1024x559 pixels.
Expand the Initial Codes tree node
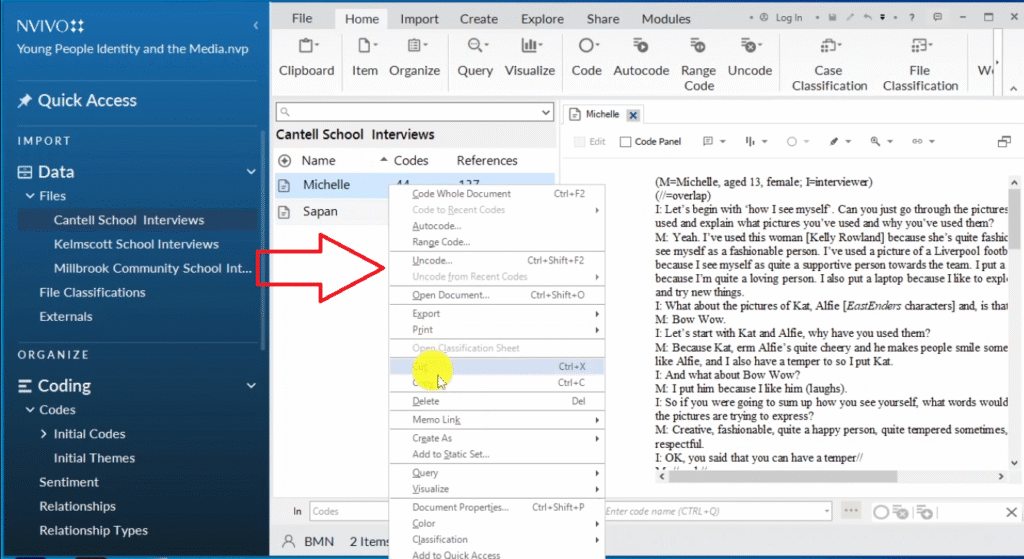coord(43,434)
